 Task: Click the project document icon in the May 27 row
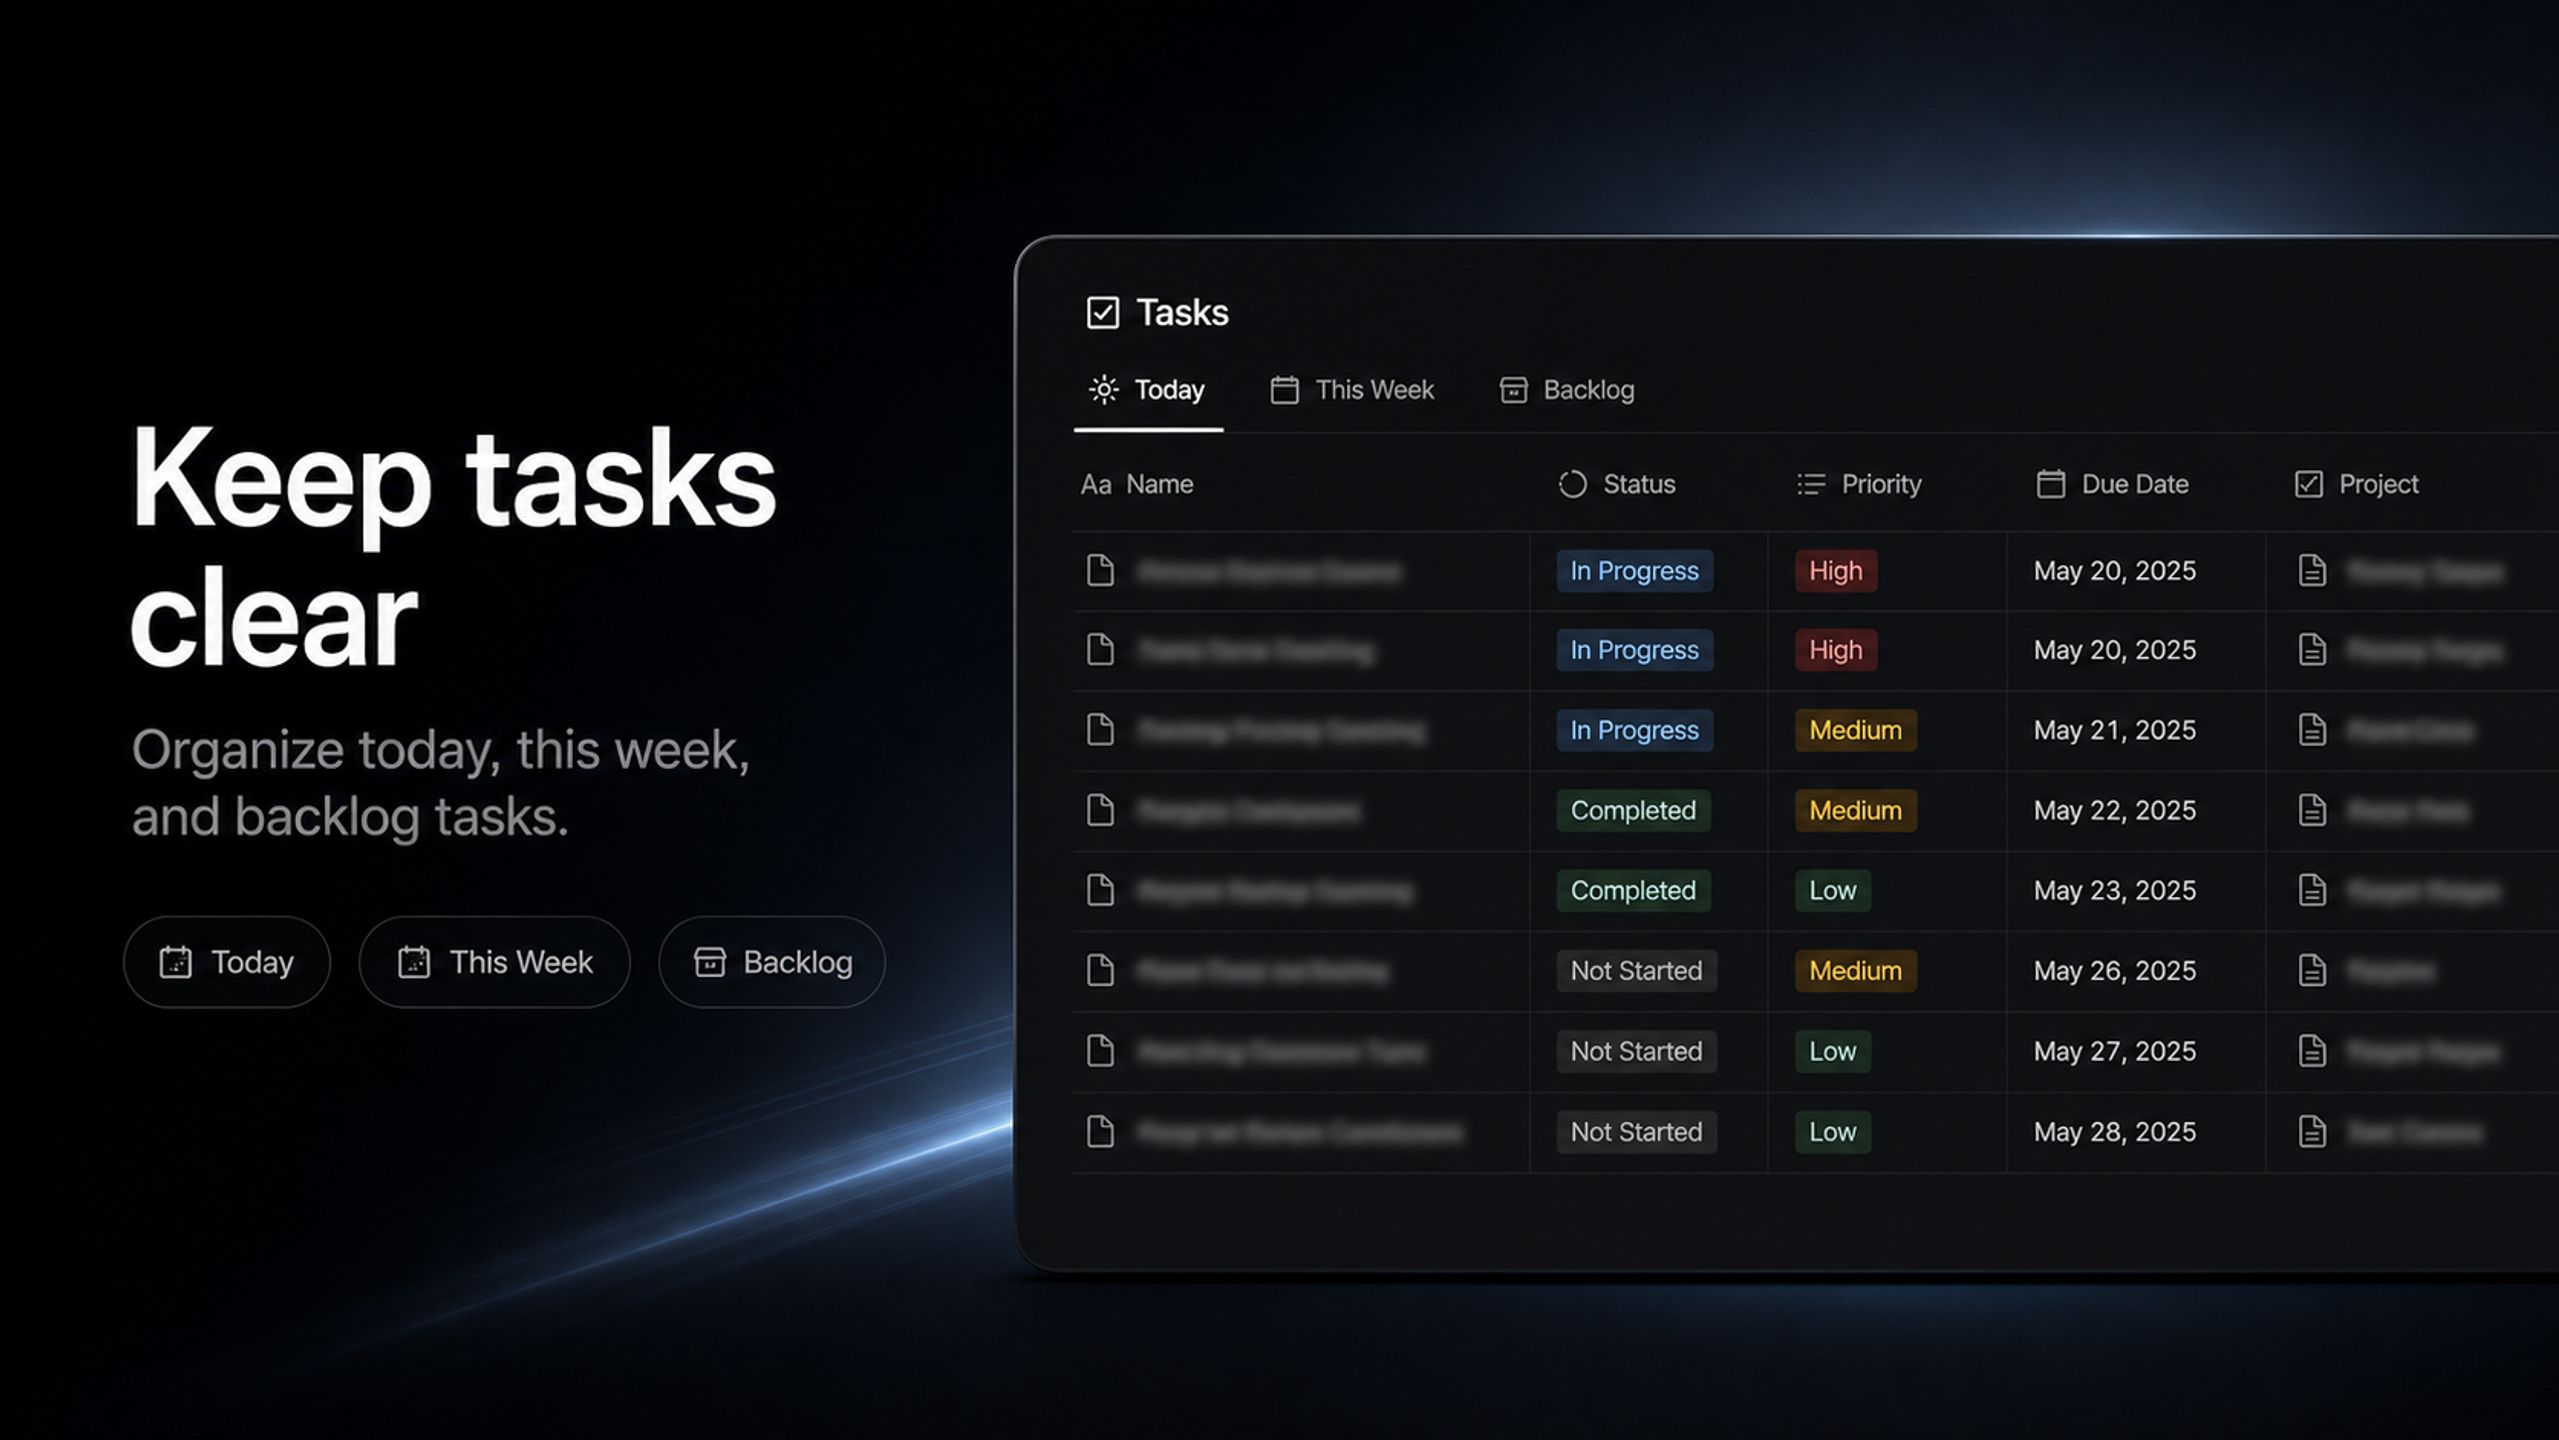click(x=2312, y=1051)
